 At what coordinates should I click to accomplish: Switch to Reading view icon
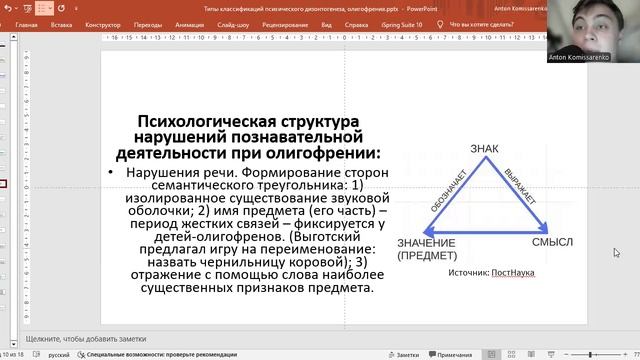coord(531,354)
